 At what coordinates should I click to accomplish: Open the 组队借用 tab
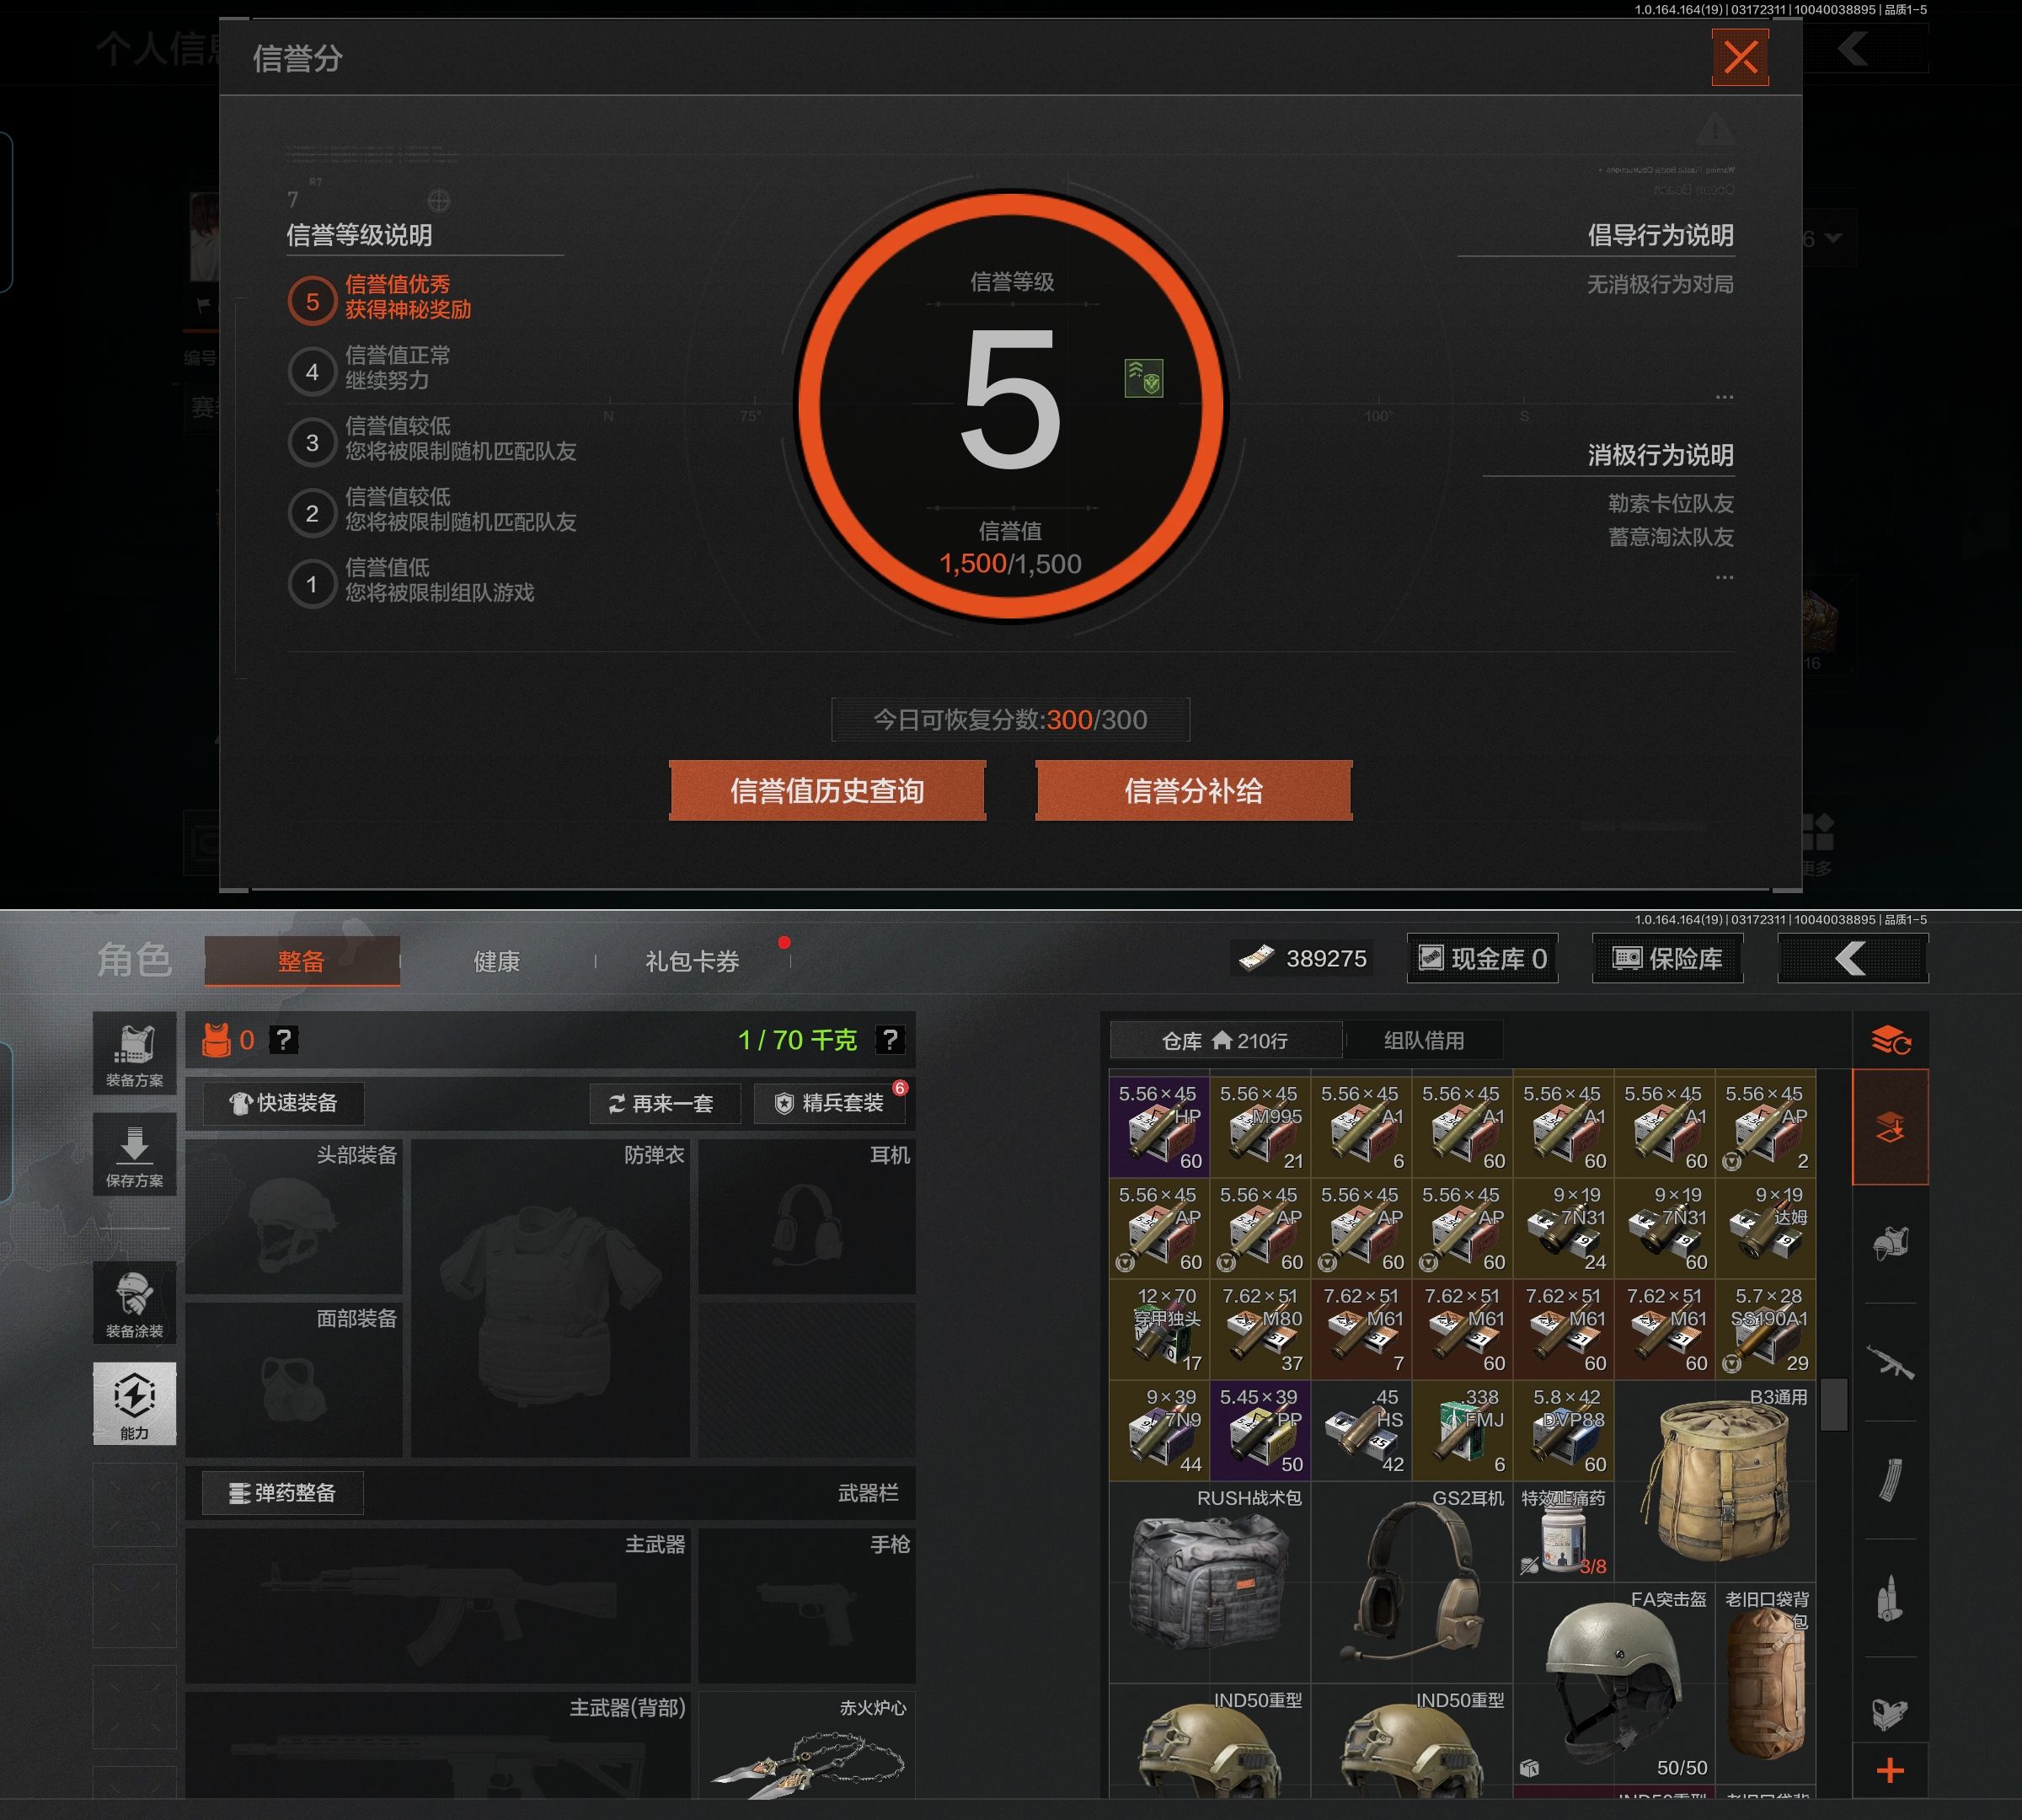(1423, 1041)
